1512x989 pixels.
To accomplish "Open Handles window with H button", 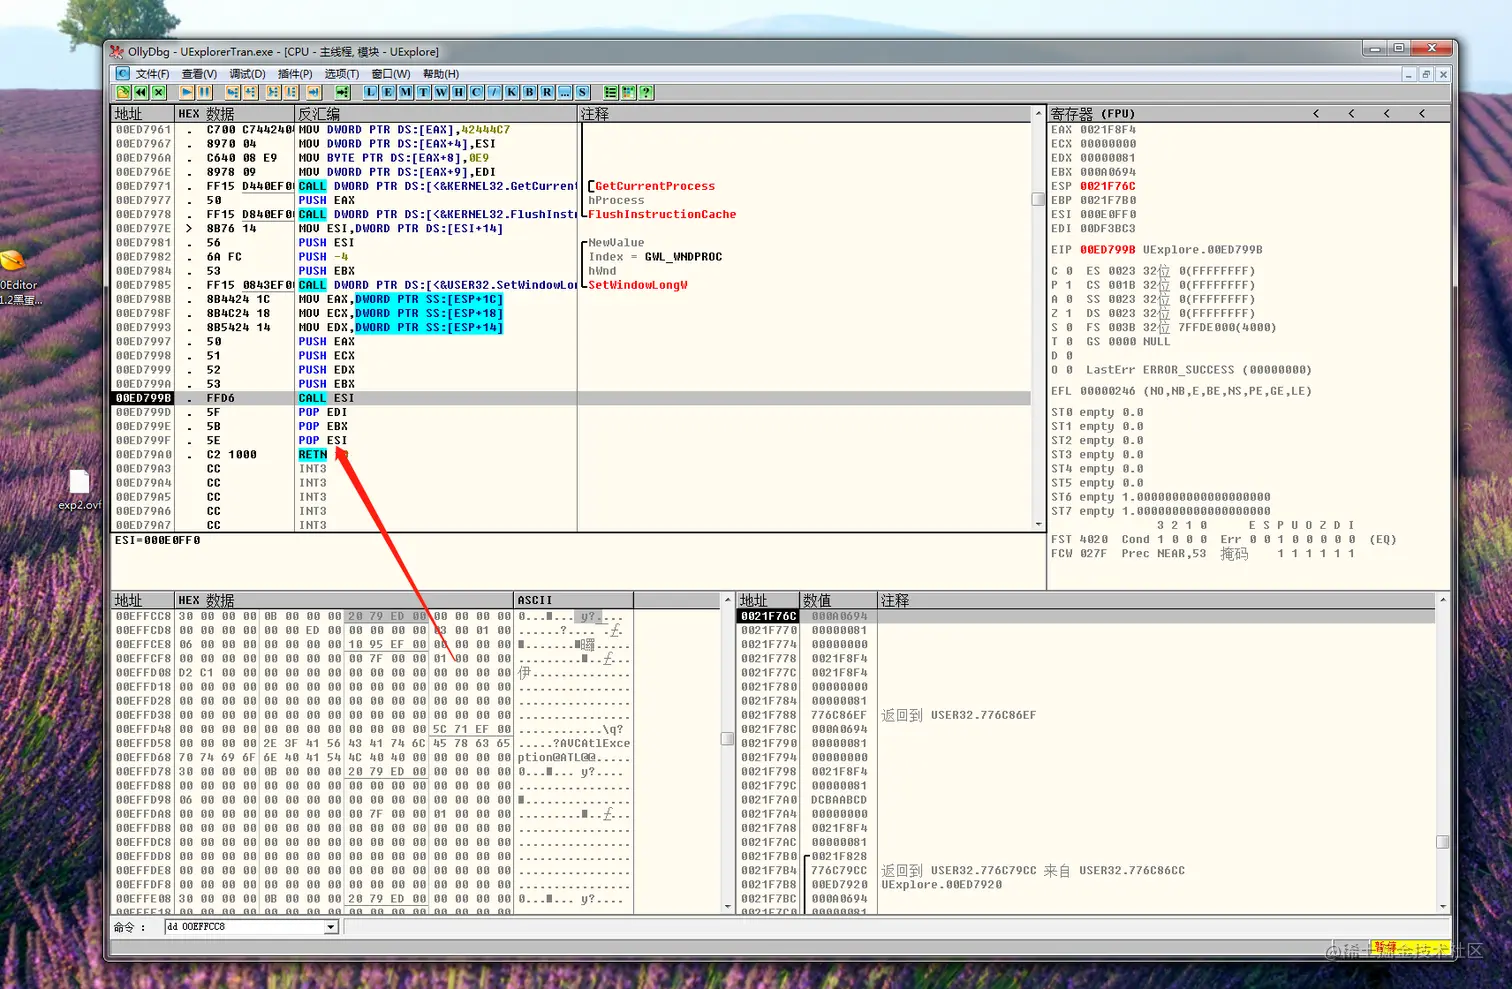I will click(459, 92).
